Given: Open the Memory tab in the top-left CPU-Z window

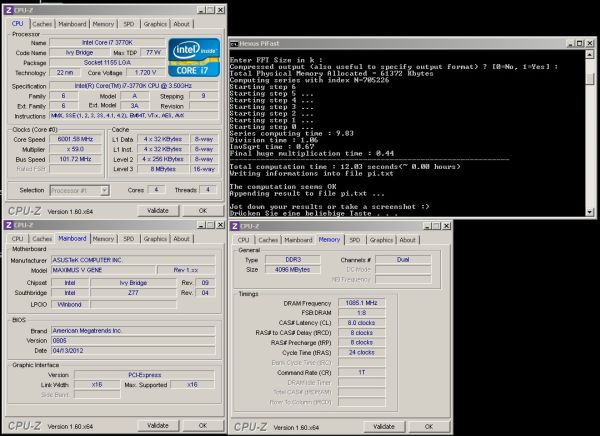Looking at the screenshot, I should coord(103,24).
